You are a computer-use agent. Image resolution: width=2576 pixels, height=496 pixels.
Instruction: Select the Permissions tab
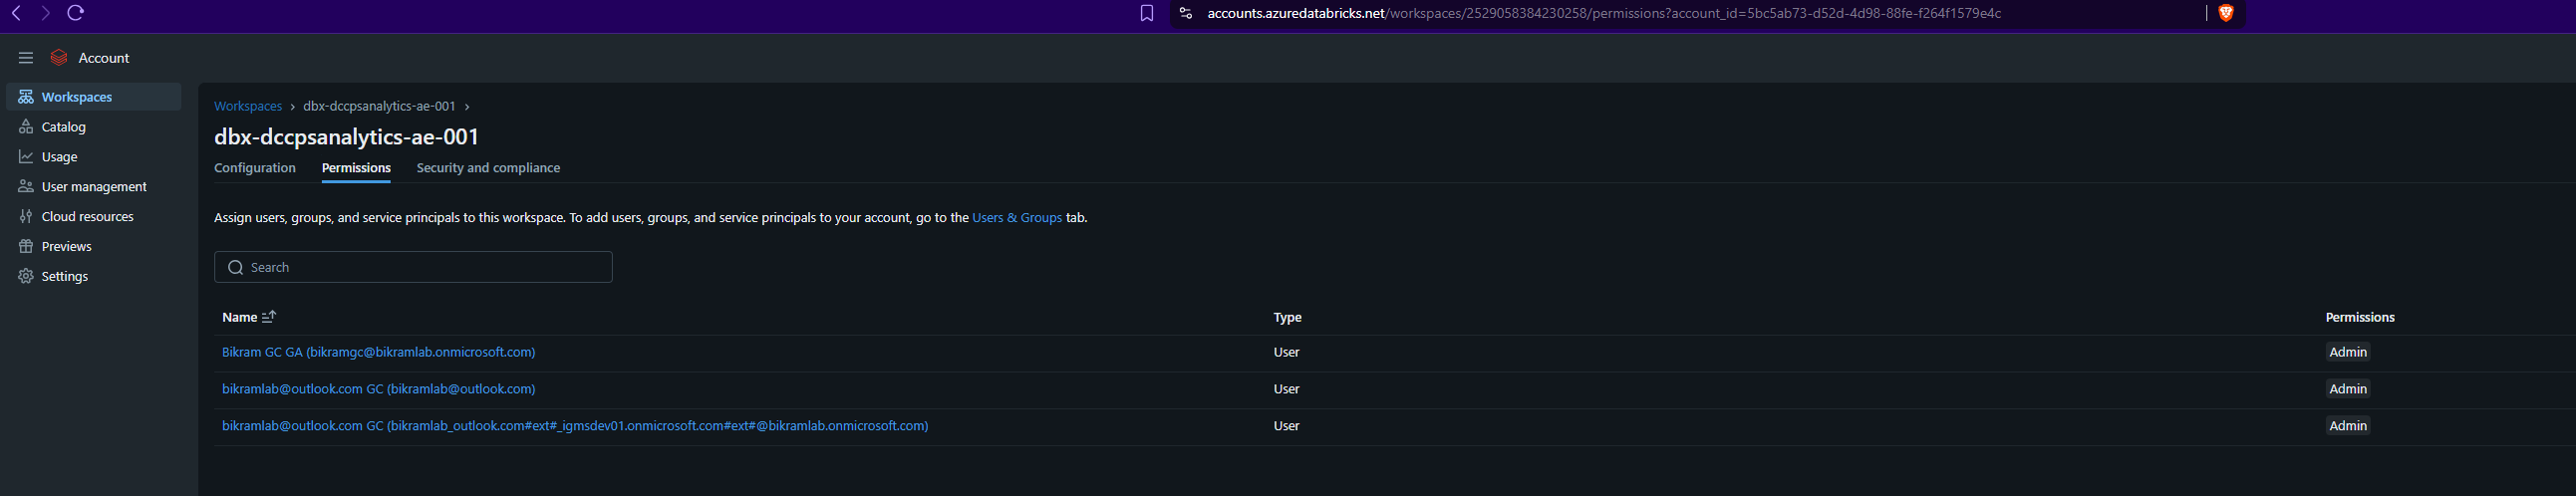[356, 168]
